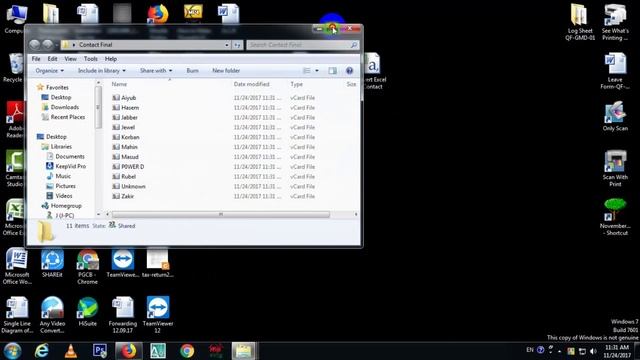Open Chrome from the taskbar

187,351
